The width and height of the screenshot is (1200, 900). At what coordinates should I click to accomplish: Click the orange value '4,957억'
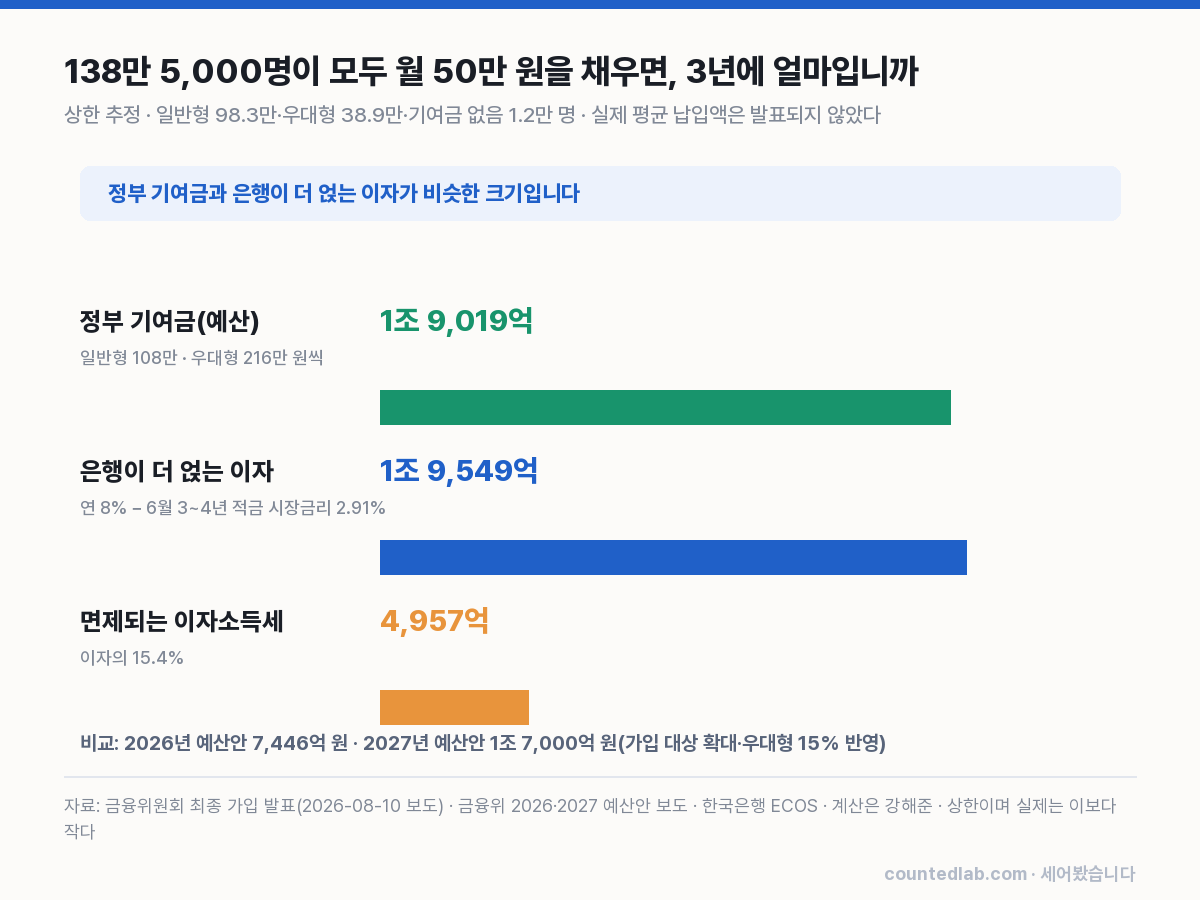435,621
